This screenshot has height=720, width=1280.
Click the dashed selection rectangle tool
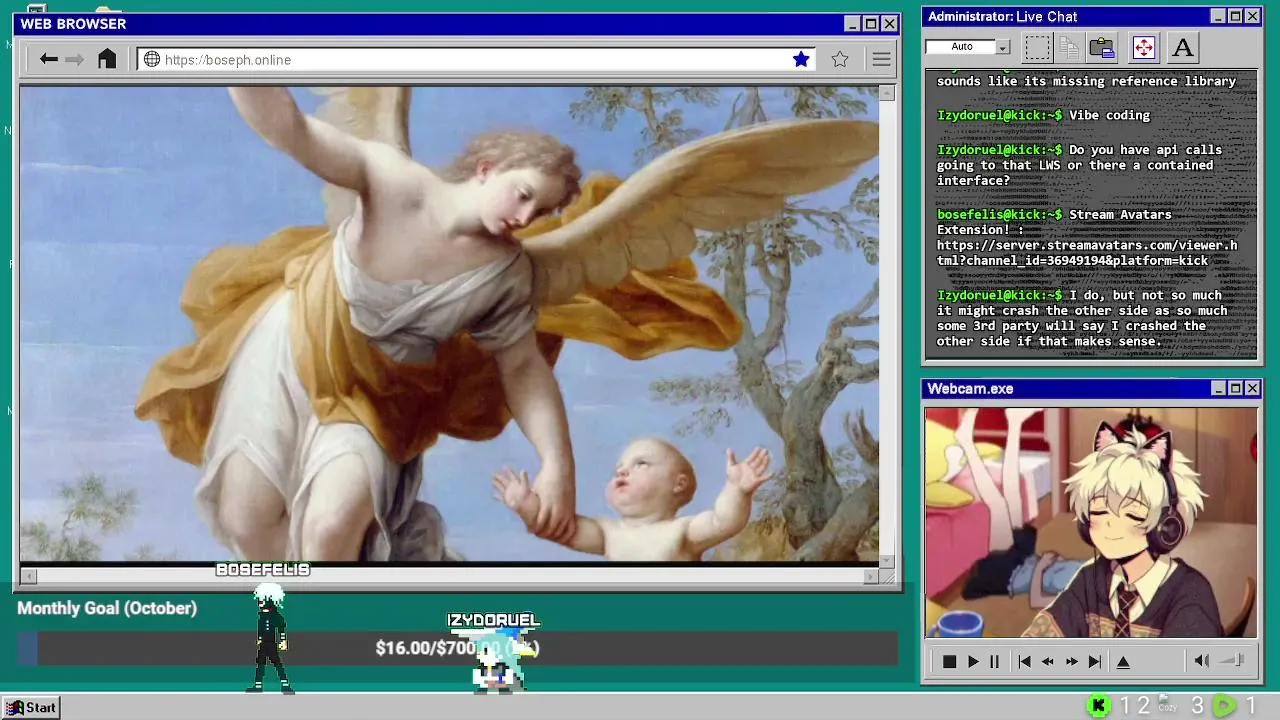[1037, 47]
